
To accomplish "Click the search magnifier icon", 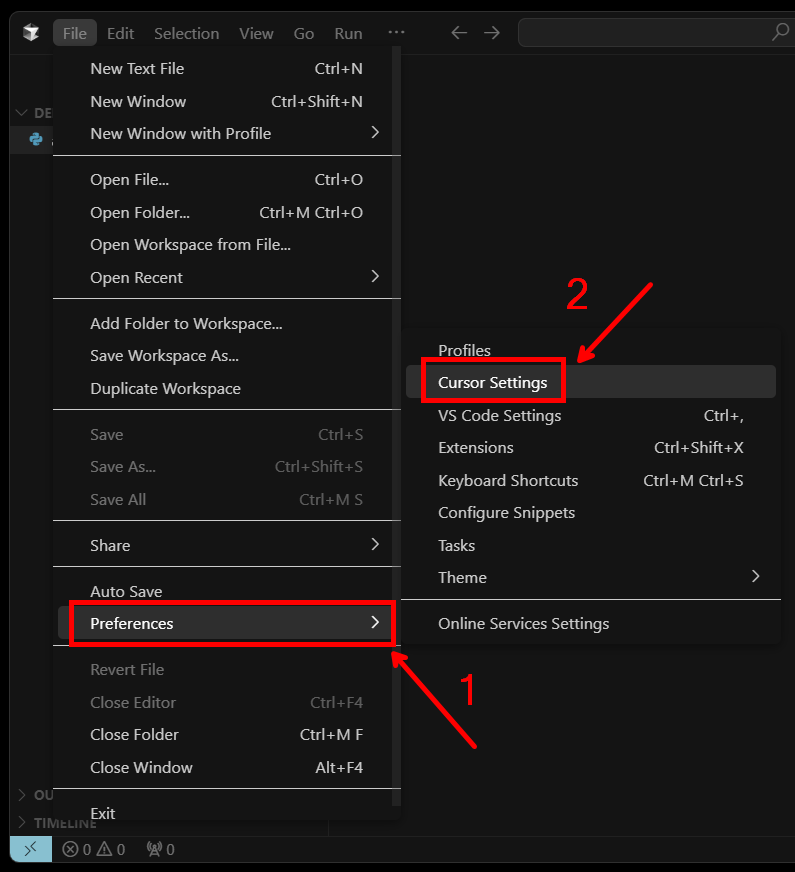I will 781,32.
